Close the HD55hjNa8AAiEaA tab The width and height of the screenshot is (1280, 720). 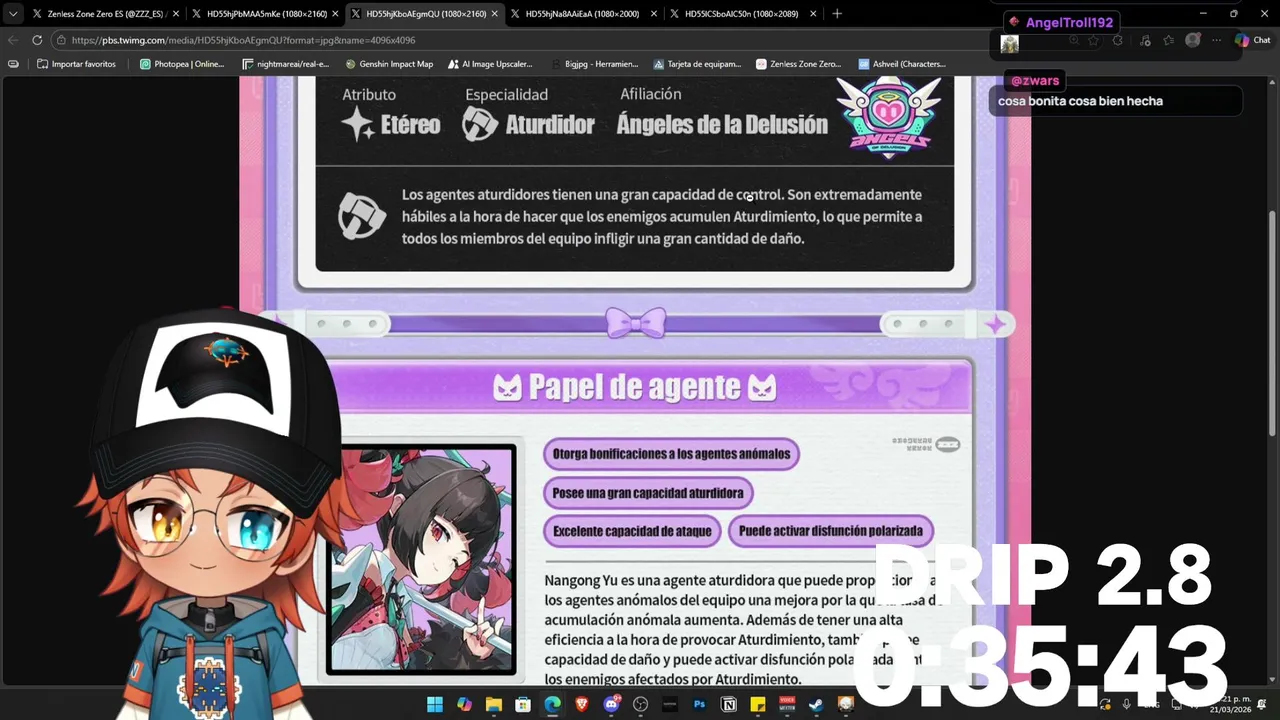(653, 14)
